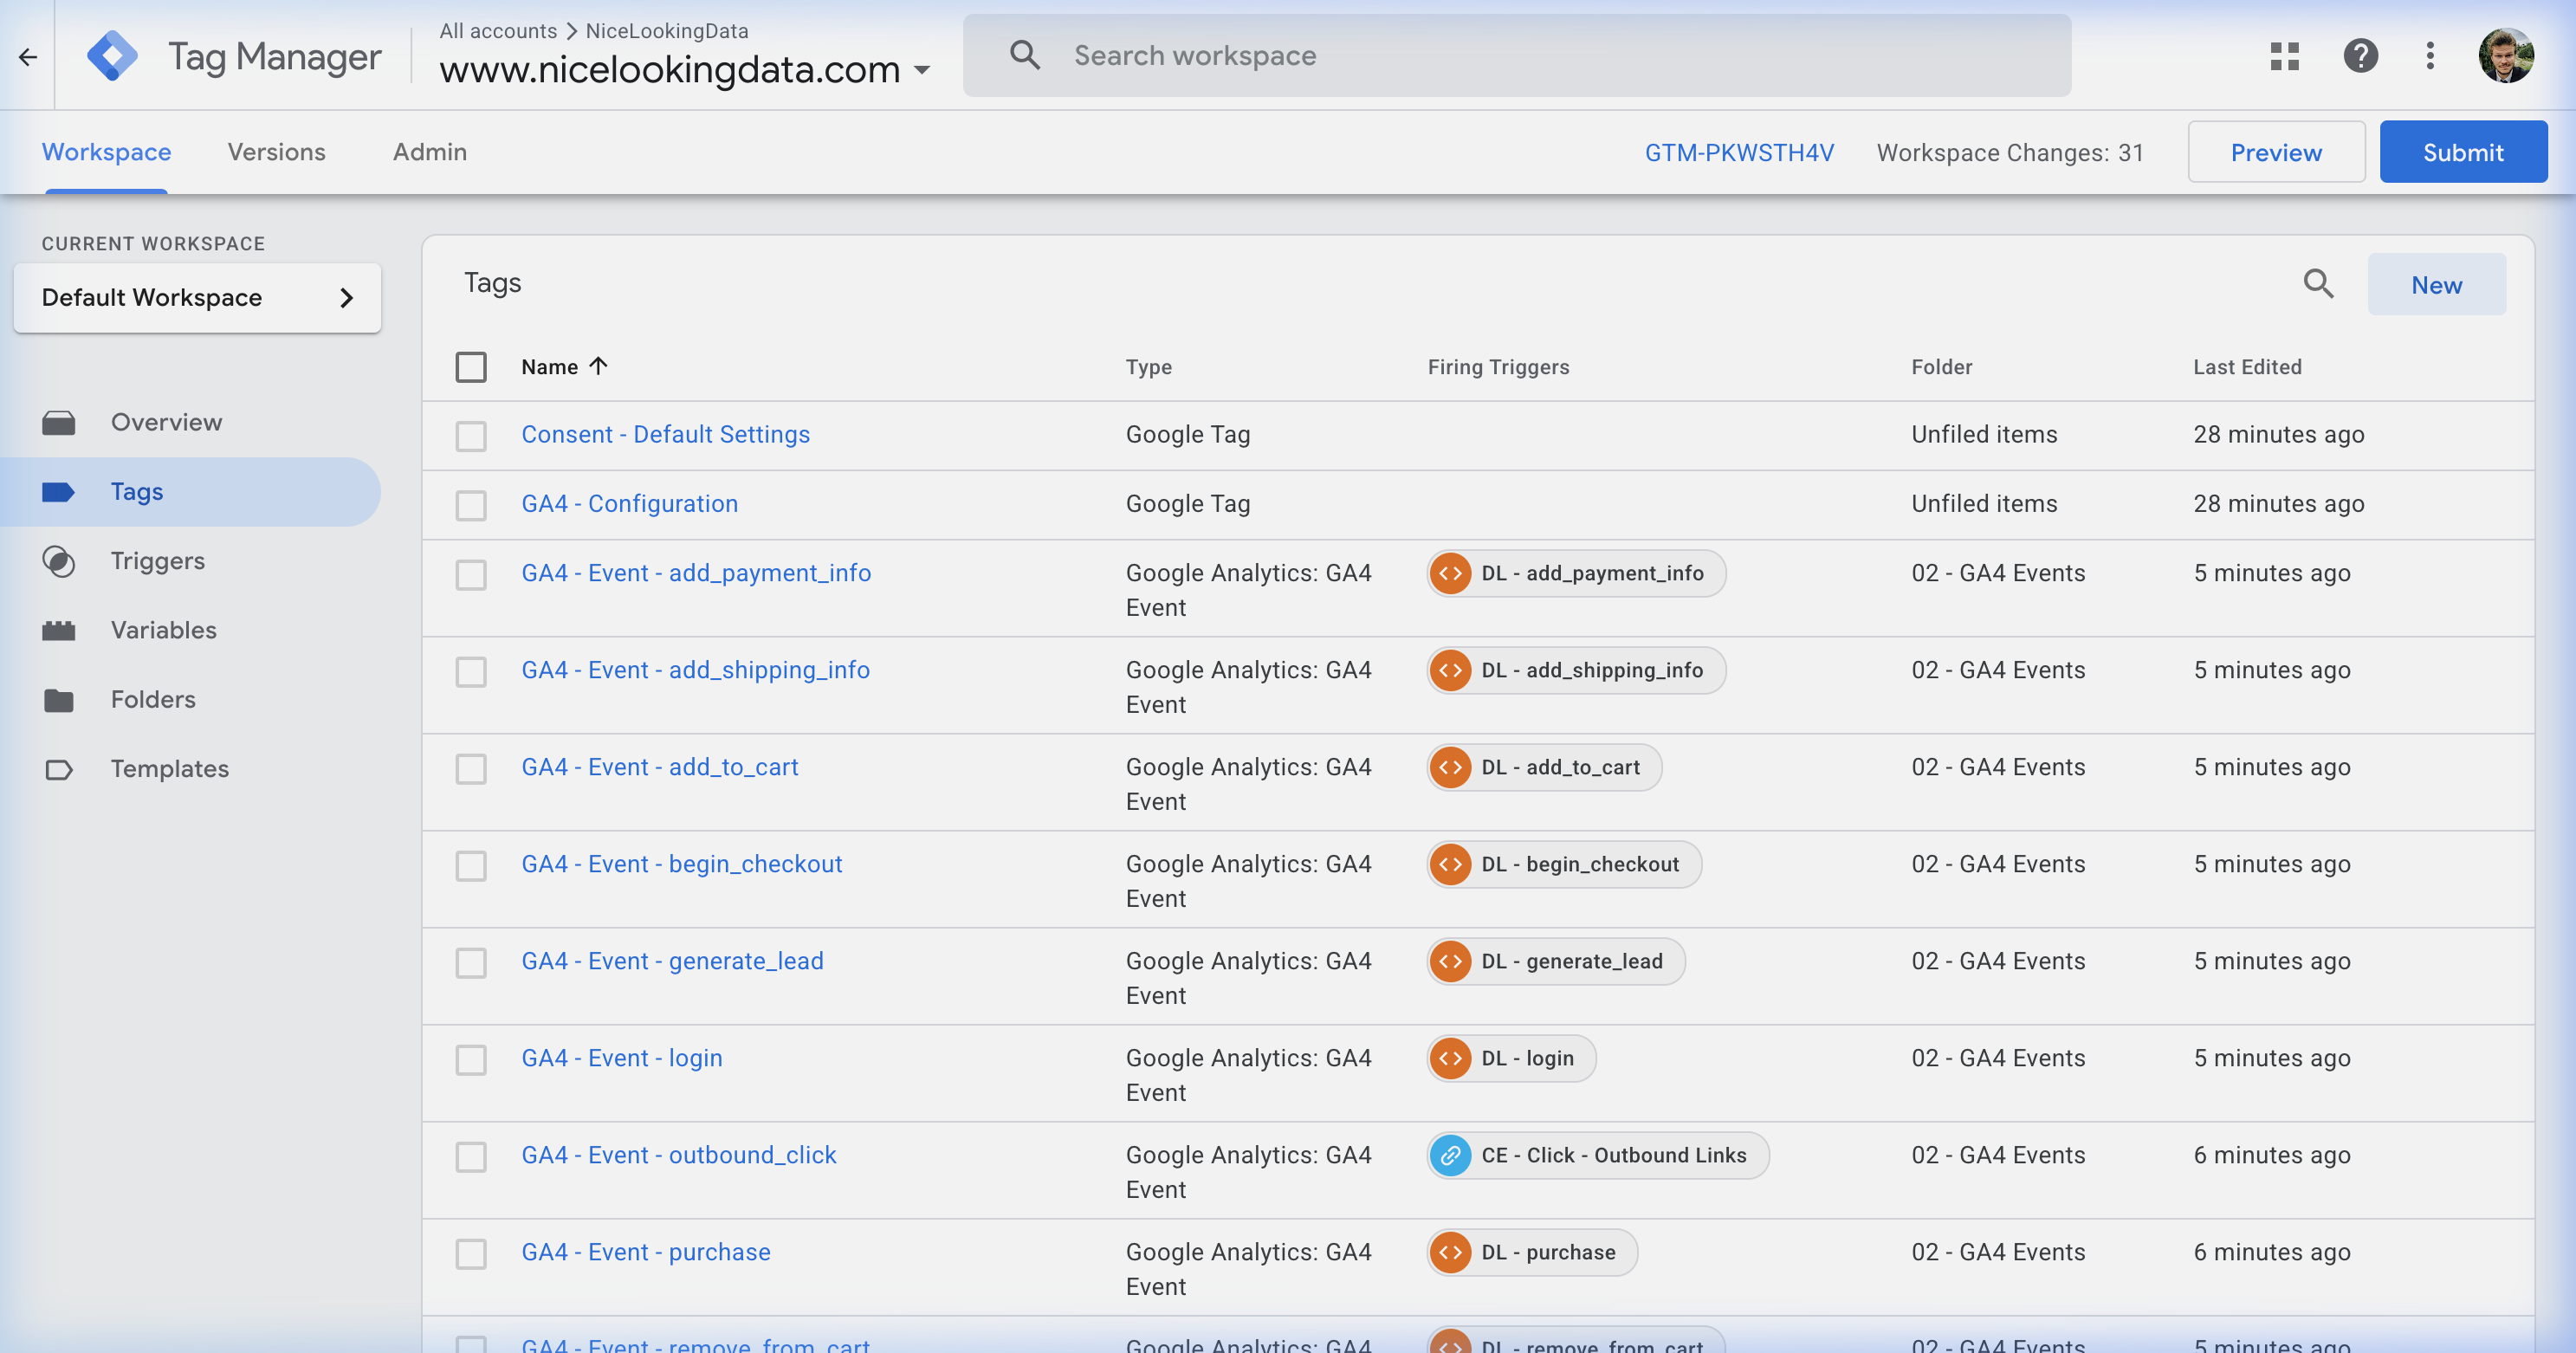The image size is (2576, 1353).
Task: Select the Triggers section icon
Action: pyautogui.click(x=60, y=561)
